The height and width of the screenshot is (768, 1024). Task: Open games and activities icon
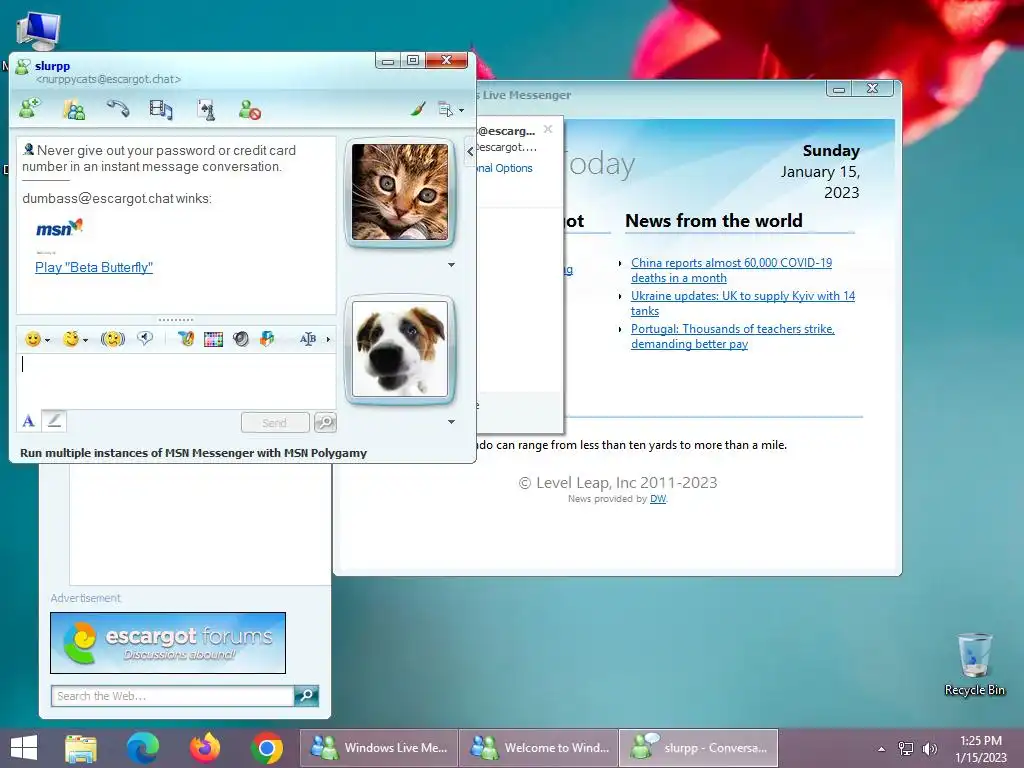(206, 109)
